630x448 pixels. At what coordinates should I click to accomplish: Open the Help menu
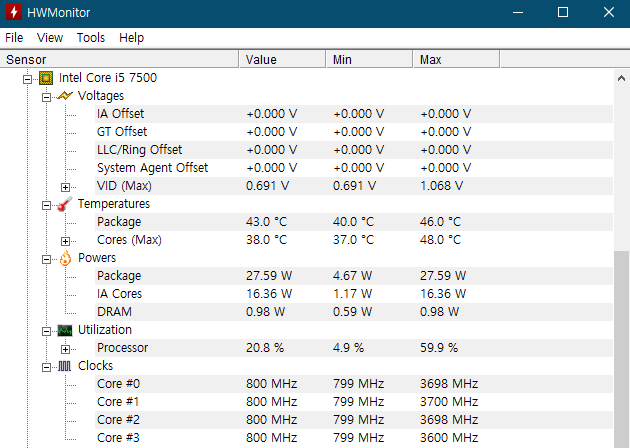tap(131, 38)
